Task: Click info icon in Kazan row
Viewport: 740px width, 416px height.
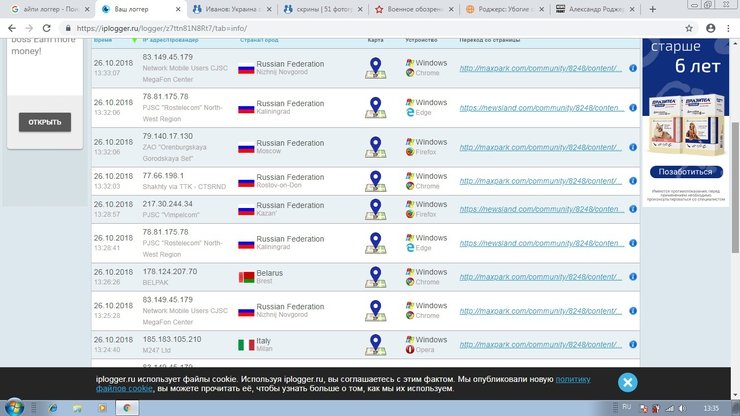Action: 632,210
